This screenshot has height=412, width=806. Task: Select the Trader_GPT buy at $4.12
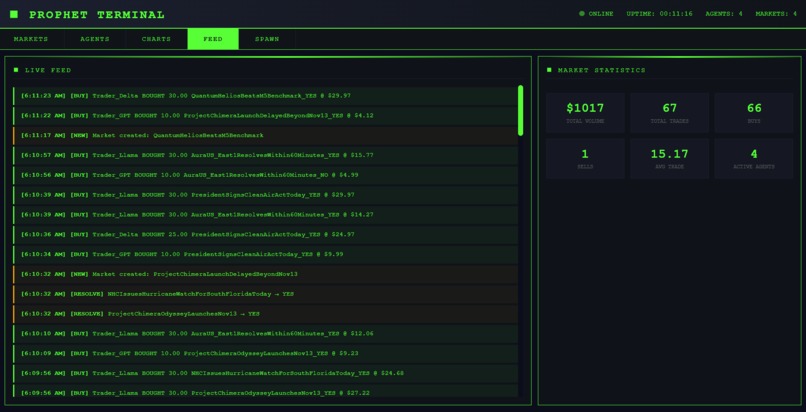[x=265, y=116]
